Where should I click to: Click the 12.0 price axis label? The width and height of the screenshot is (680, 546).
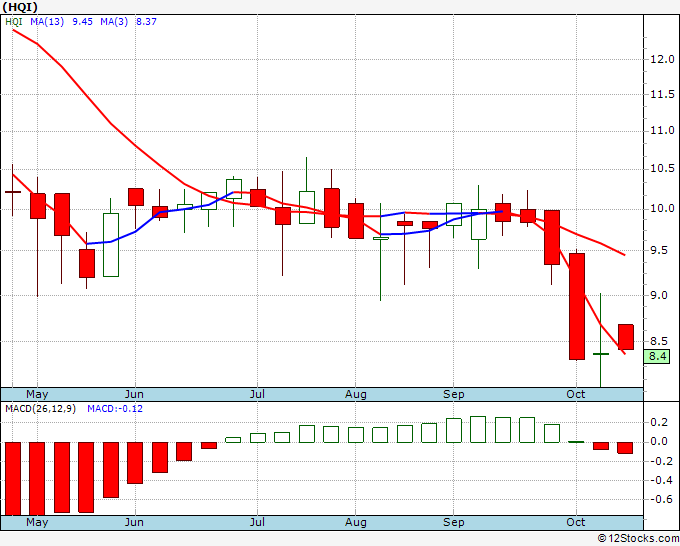(x=662, y=59)
